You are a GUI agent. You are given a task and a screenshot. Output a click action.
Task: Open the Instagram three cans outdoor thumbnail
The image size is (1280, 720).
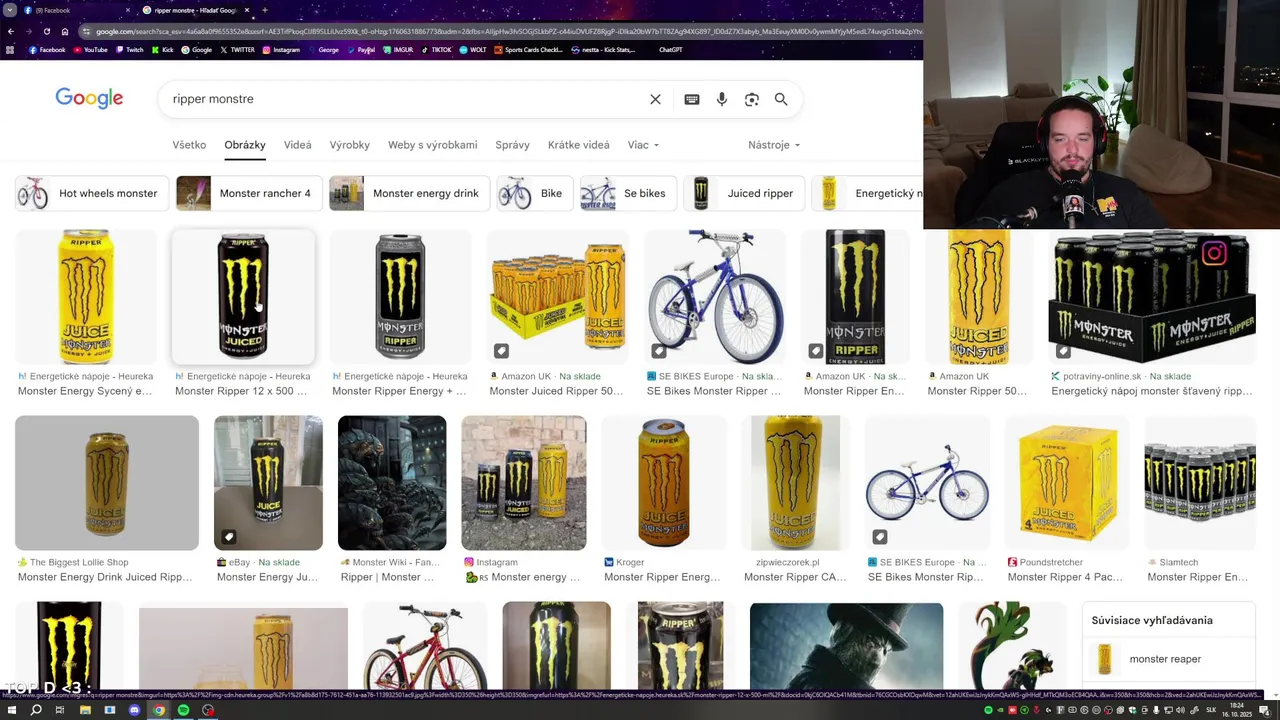pyautogui.click(x=524, y=483)
